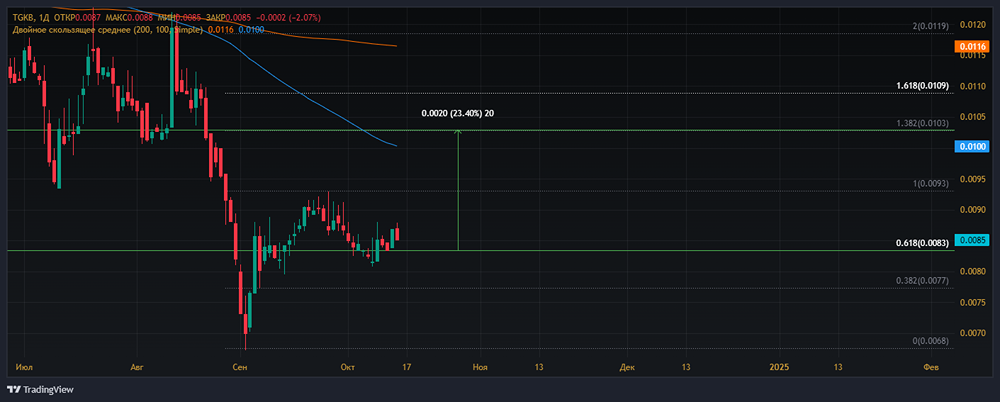Screen dimensions: 1000x402
Task: Click the 0.0075 price scale label
Action: coord(971,302)
